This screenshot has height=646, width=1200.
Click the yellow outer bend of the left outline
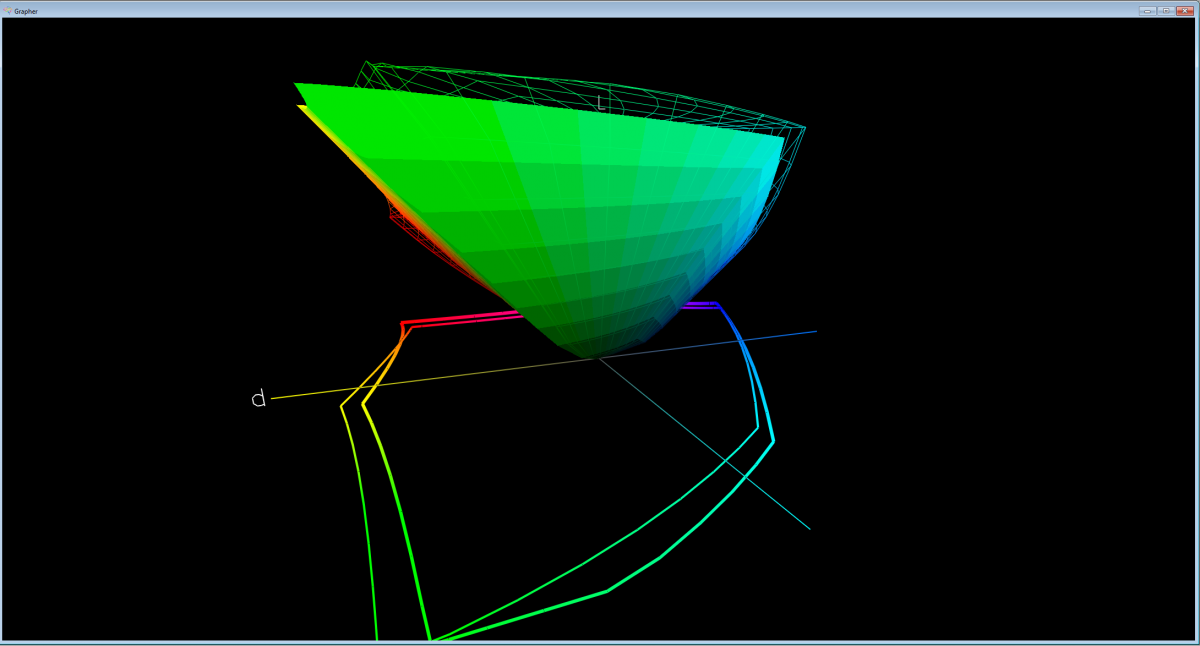(343, 405)
